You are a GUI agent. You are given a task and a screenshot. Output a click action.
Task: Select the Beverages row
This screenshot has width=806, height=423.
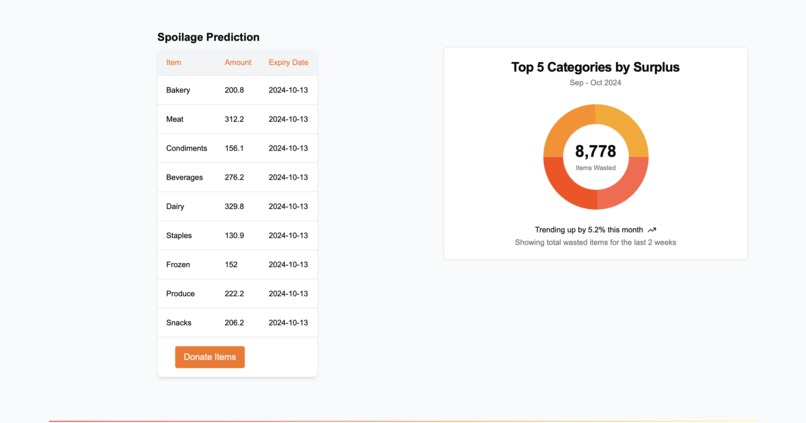pyautogui.click(x=237, y=177)
